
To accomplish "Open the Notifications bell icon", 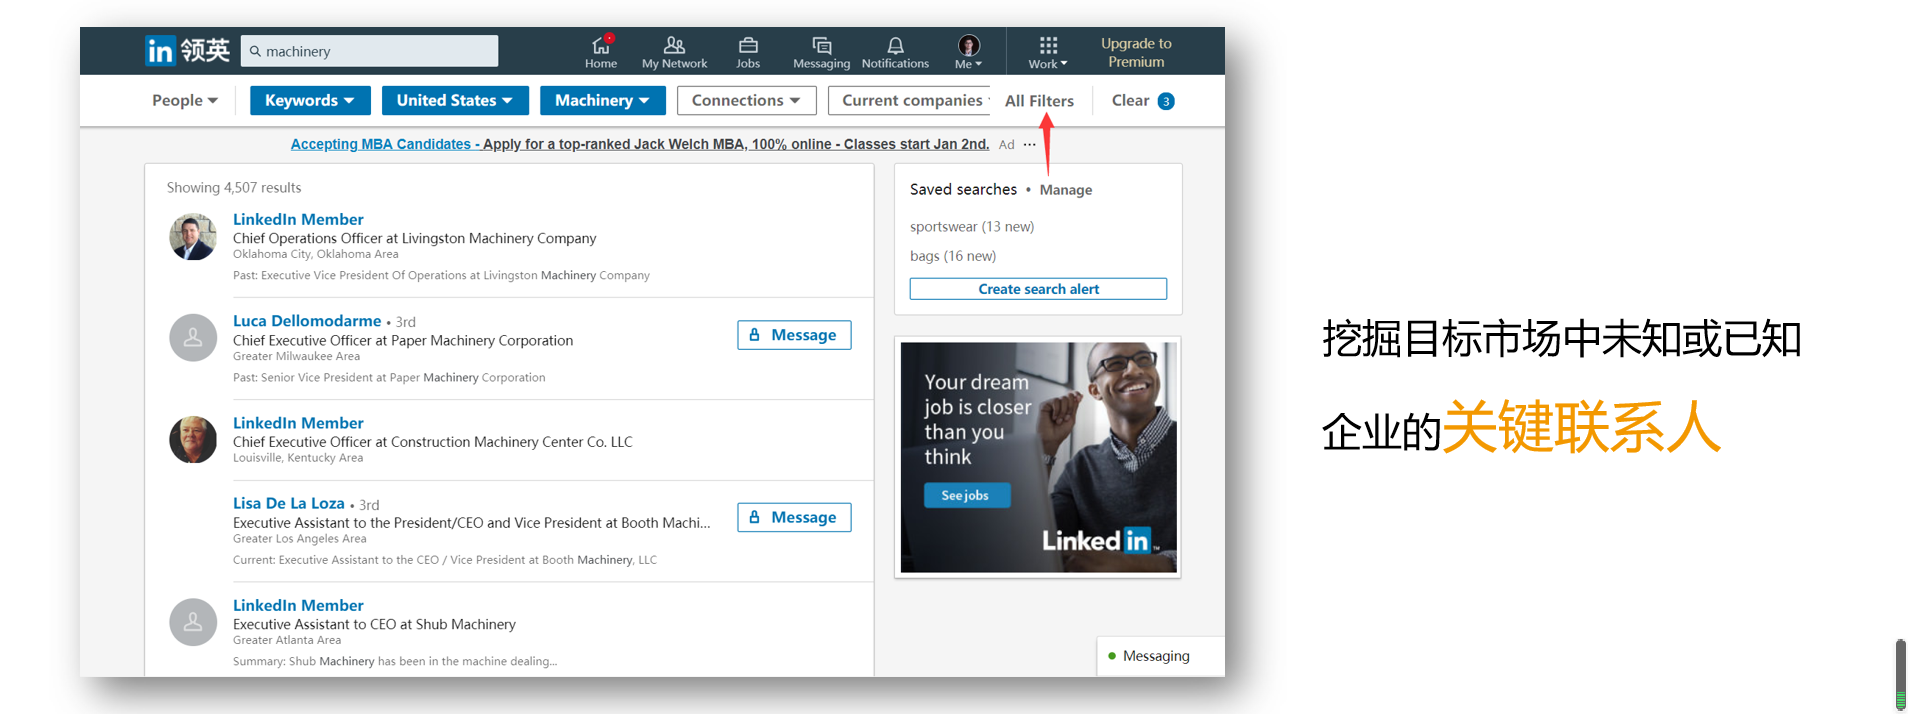I will click(x=895, y=46).
